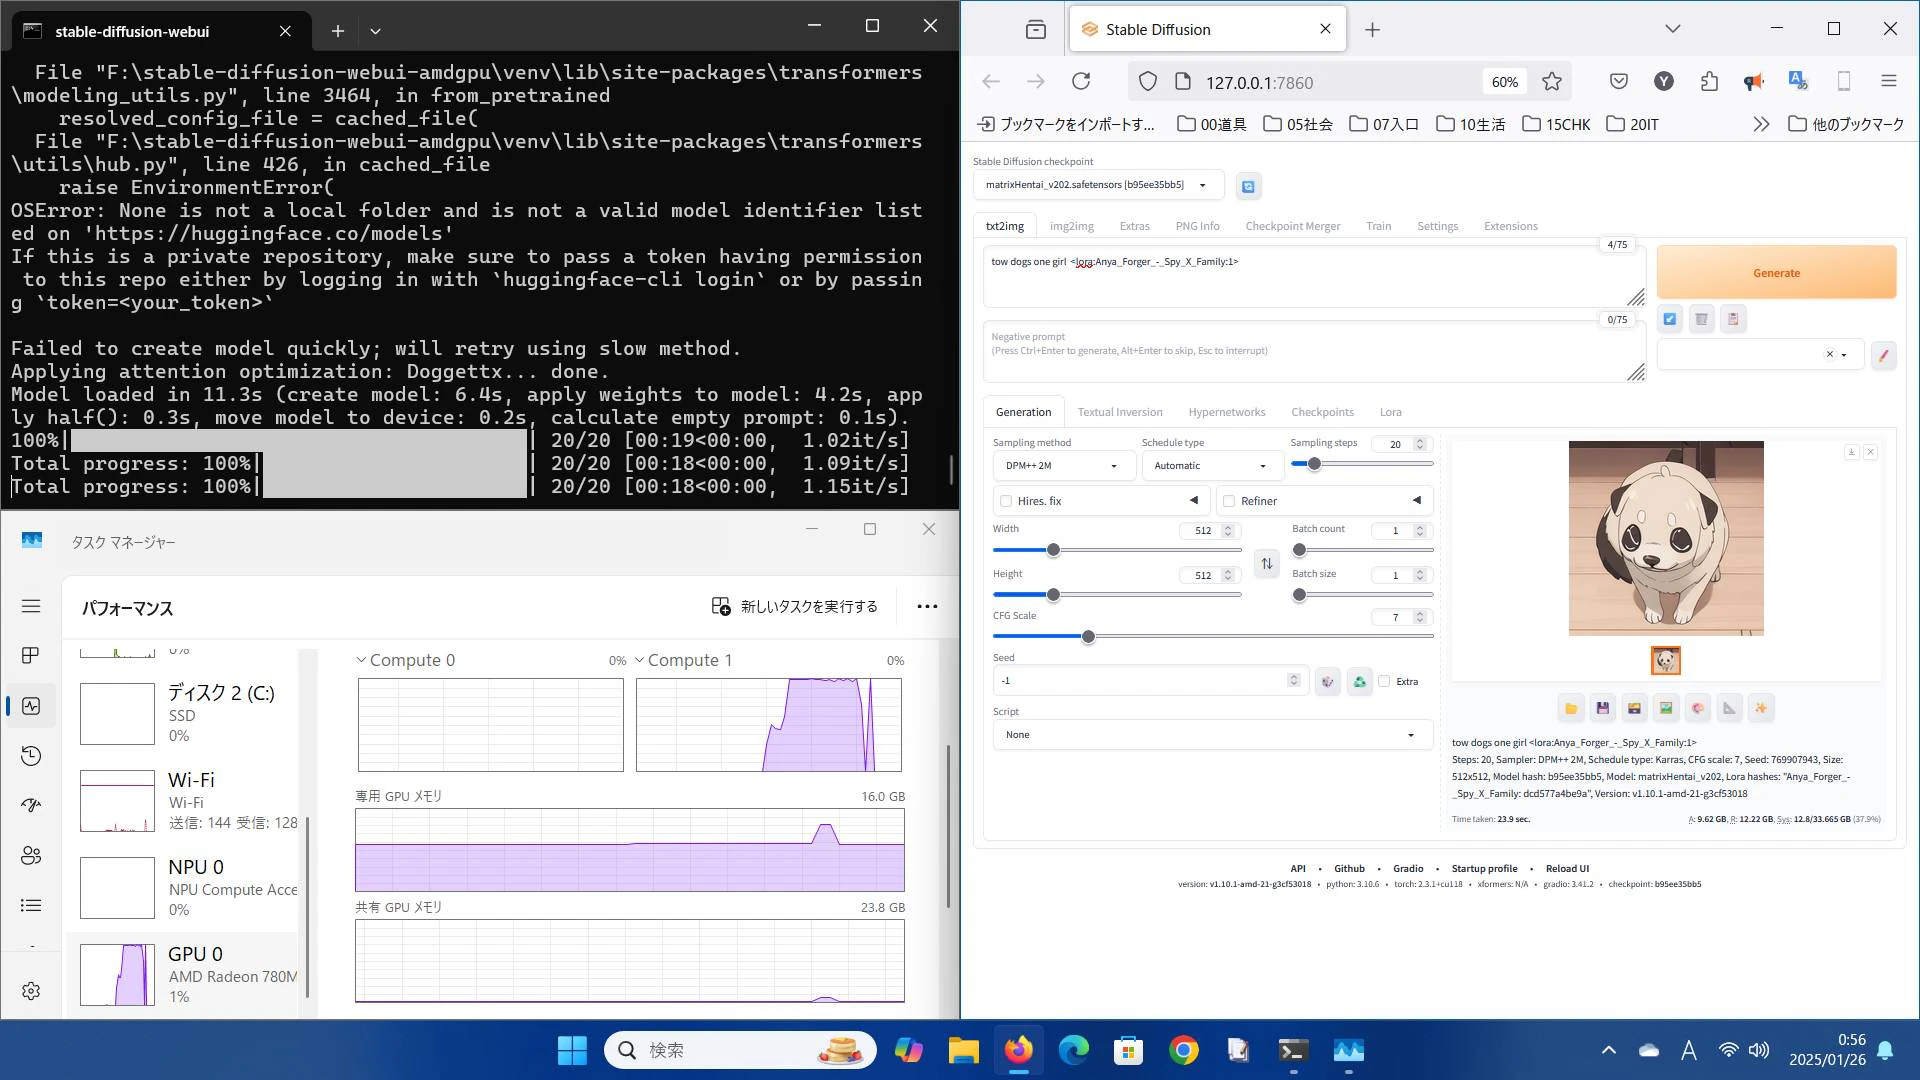Open the Github footer link

click(1349, 869)
